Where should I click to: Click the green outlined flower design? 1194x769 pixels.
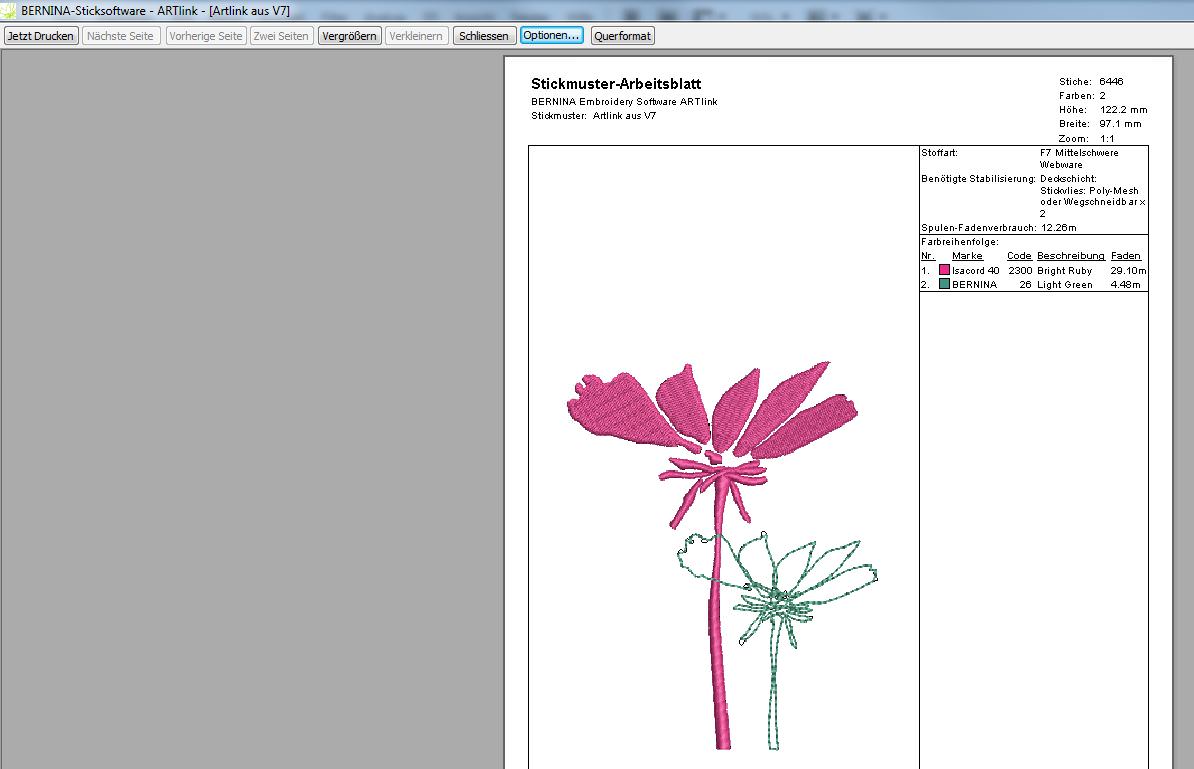point(790,595)
